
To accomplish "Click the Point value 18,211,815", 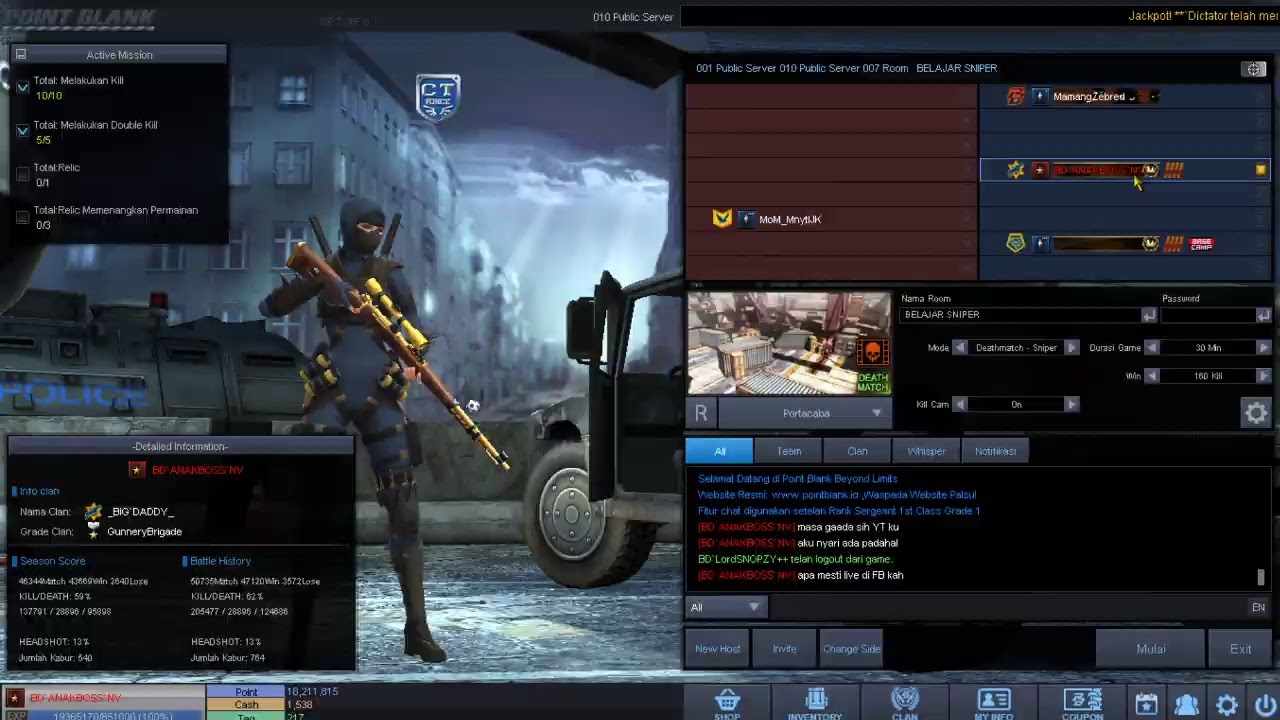I will (312, 692).
